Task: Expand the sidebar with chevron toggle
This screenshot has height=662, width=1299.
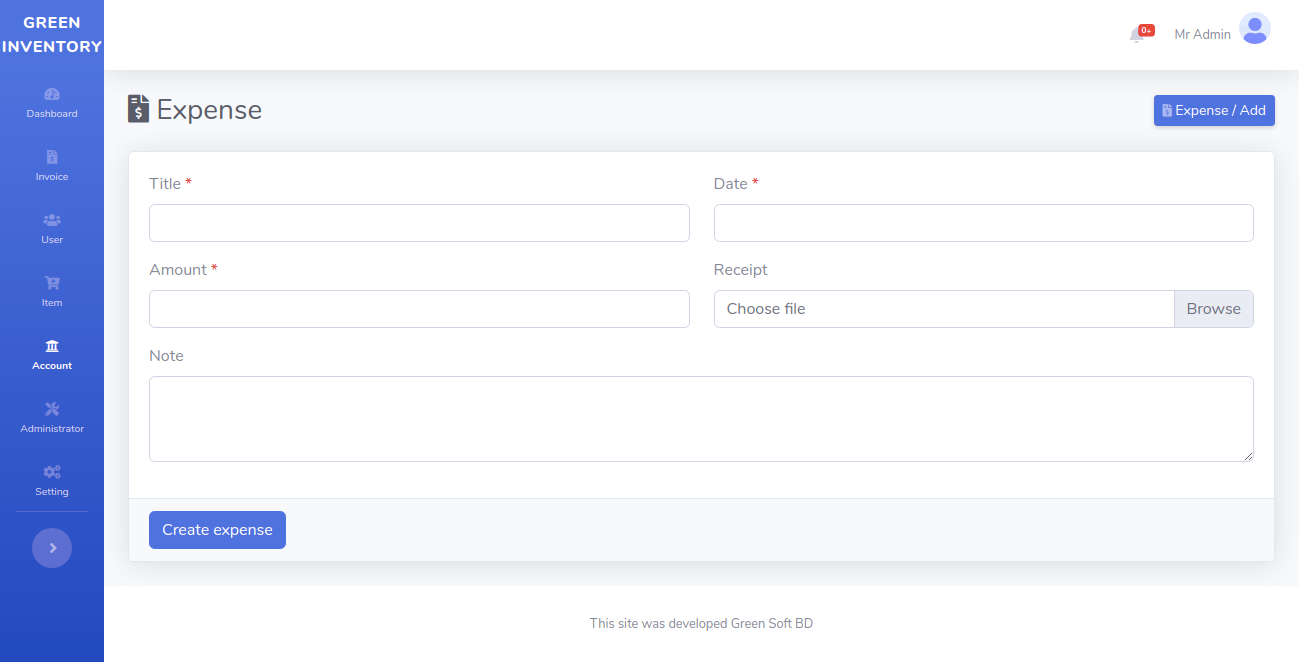Action: click(52, 548)
